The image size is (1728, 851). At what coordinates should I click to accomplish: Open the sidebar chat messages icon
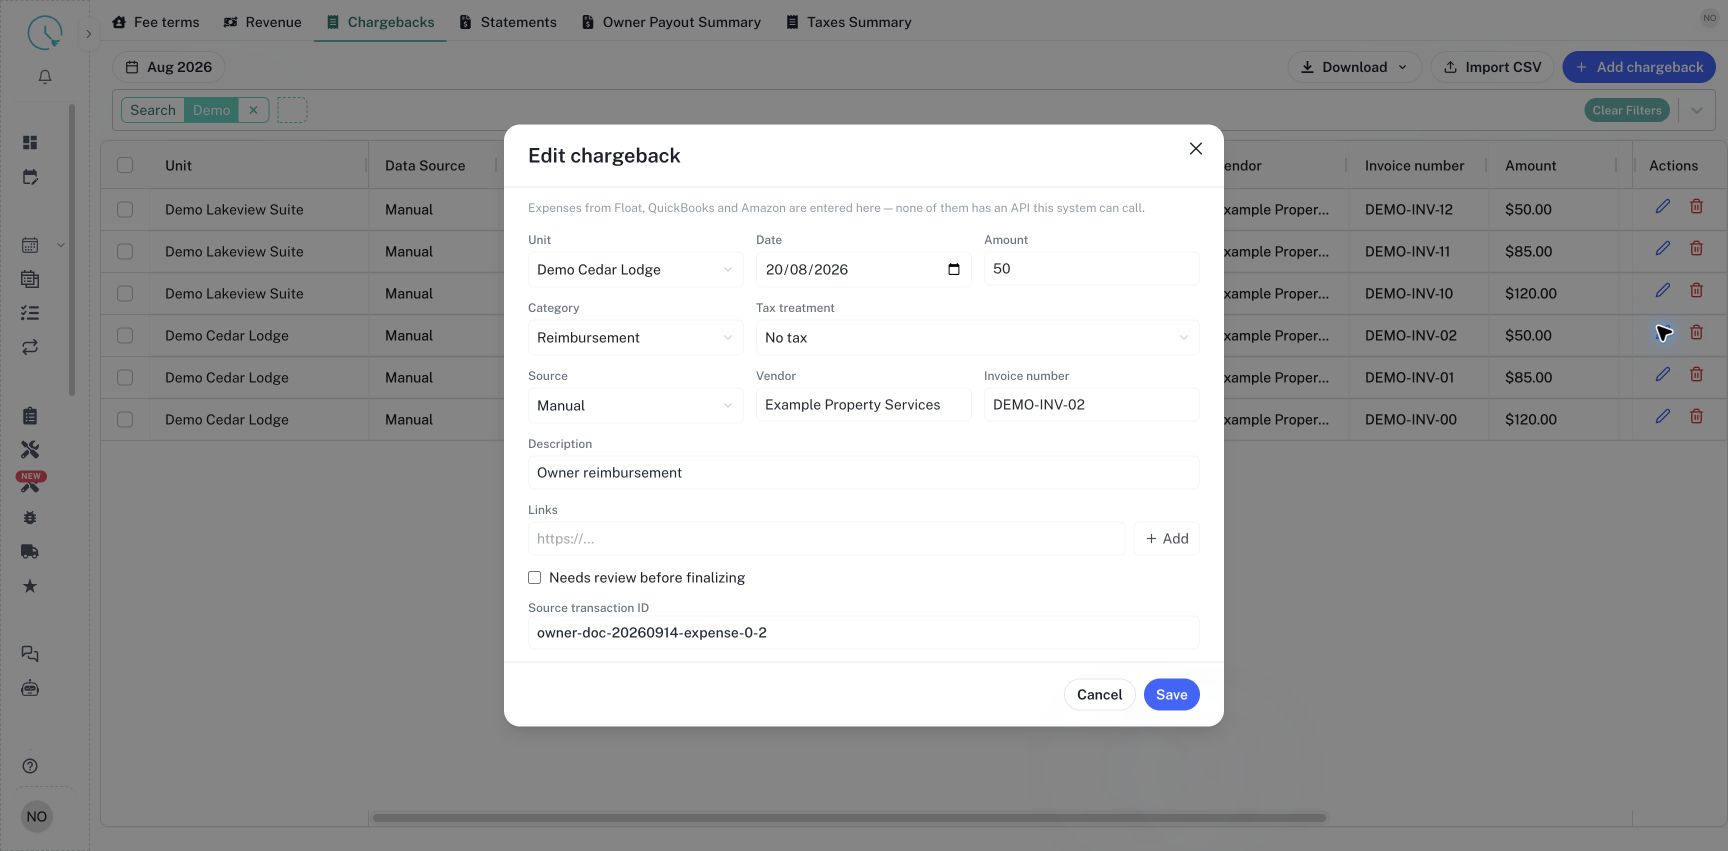coord(30,654)
